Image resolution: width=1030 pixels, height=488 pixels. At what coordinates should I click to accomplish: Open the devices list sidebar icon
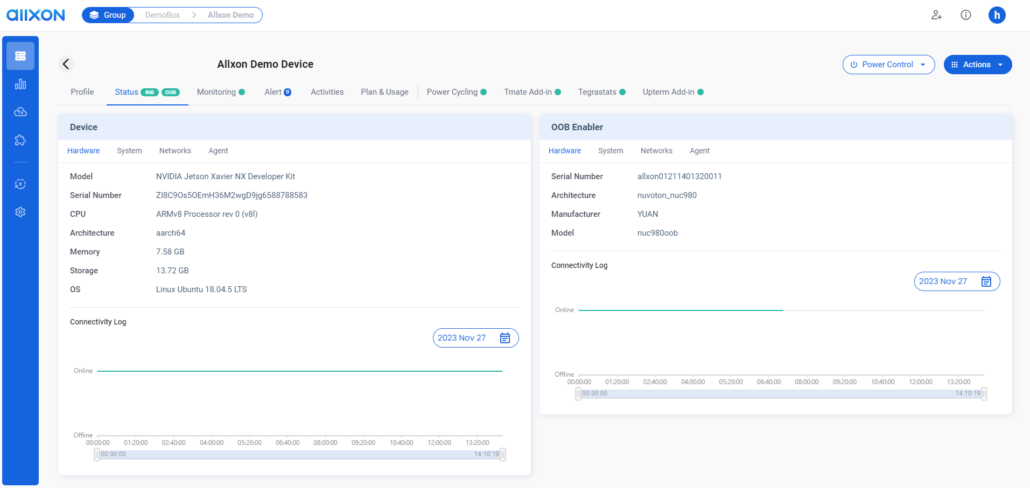20,56
